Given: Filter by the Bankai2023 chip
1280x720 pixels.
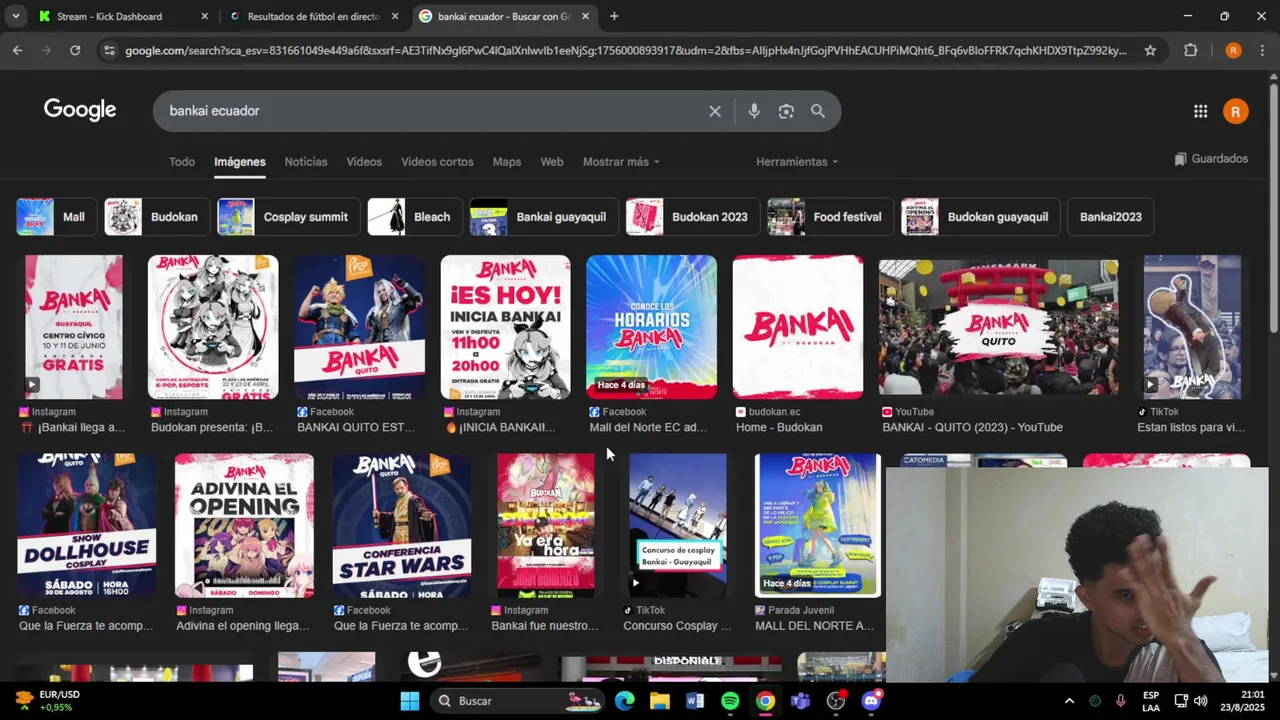Looking at the screenshot, I should coord(1111,217).
